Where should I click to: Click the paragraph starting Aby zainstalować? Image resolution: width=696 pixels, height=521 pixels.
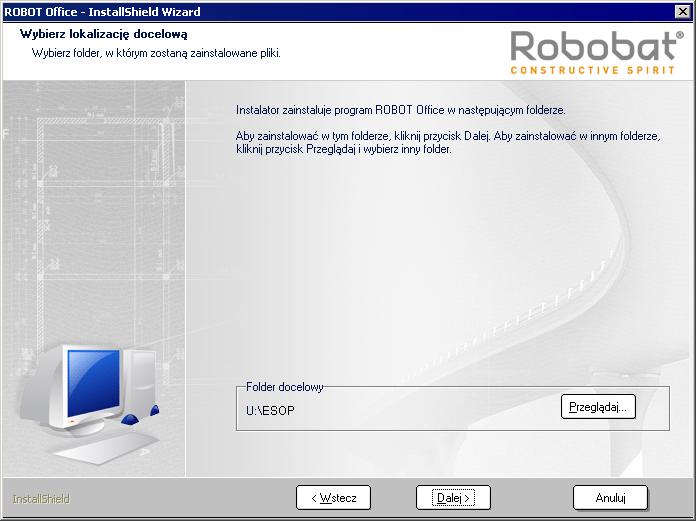pos(448,142)
